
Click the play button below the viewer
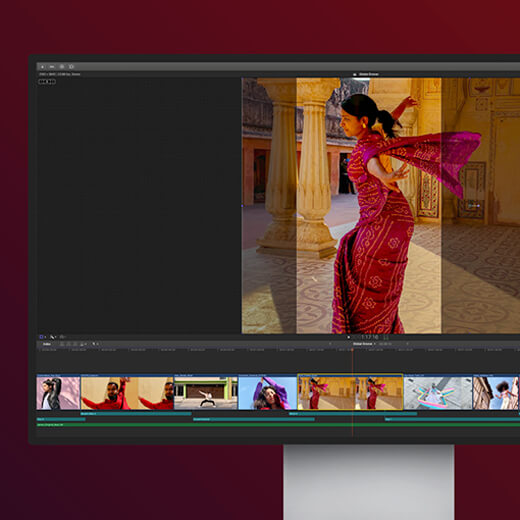(349, 337)
